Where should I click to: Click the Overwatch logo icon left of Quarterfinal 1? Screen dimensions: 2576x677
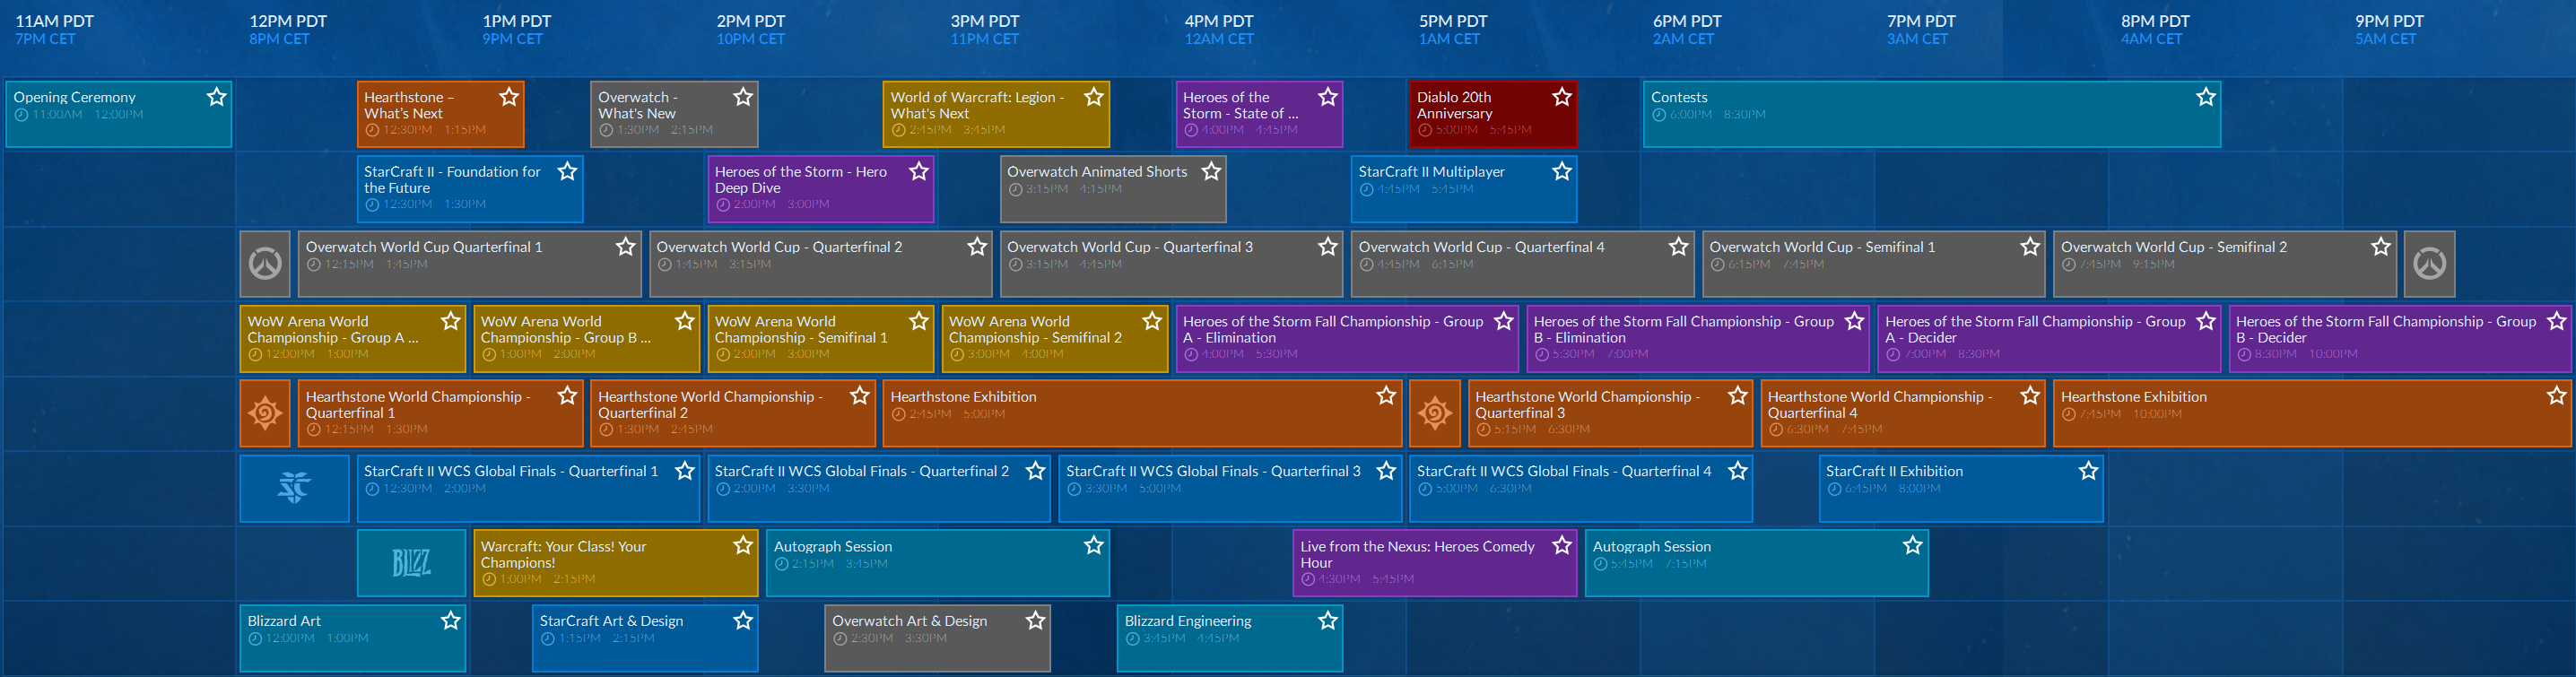click(x=265, y=264)
